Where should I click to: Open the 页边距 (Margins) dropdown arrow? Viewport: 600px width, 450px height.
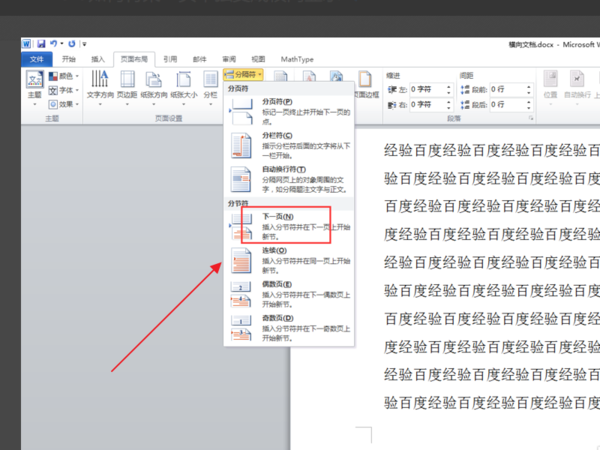click(x=127, y=104)
